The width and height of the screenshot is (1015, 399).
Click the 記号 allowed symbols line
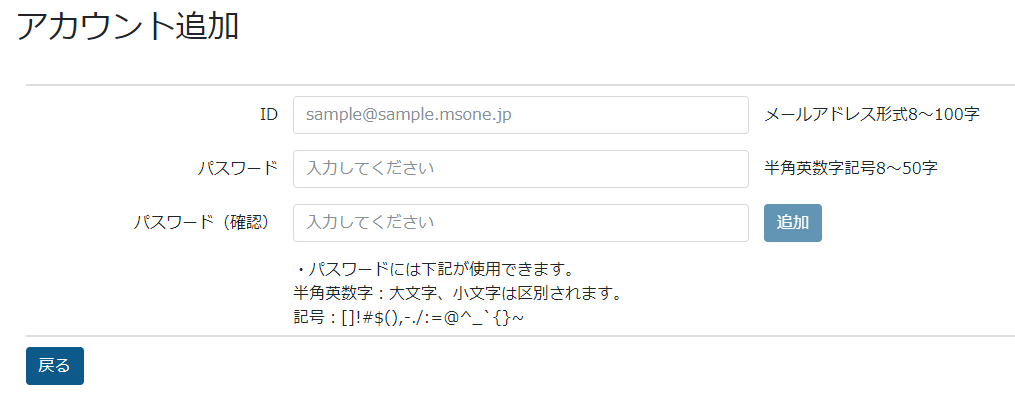[x=408, y=319]
